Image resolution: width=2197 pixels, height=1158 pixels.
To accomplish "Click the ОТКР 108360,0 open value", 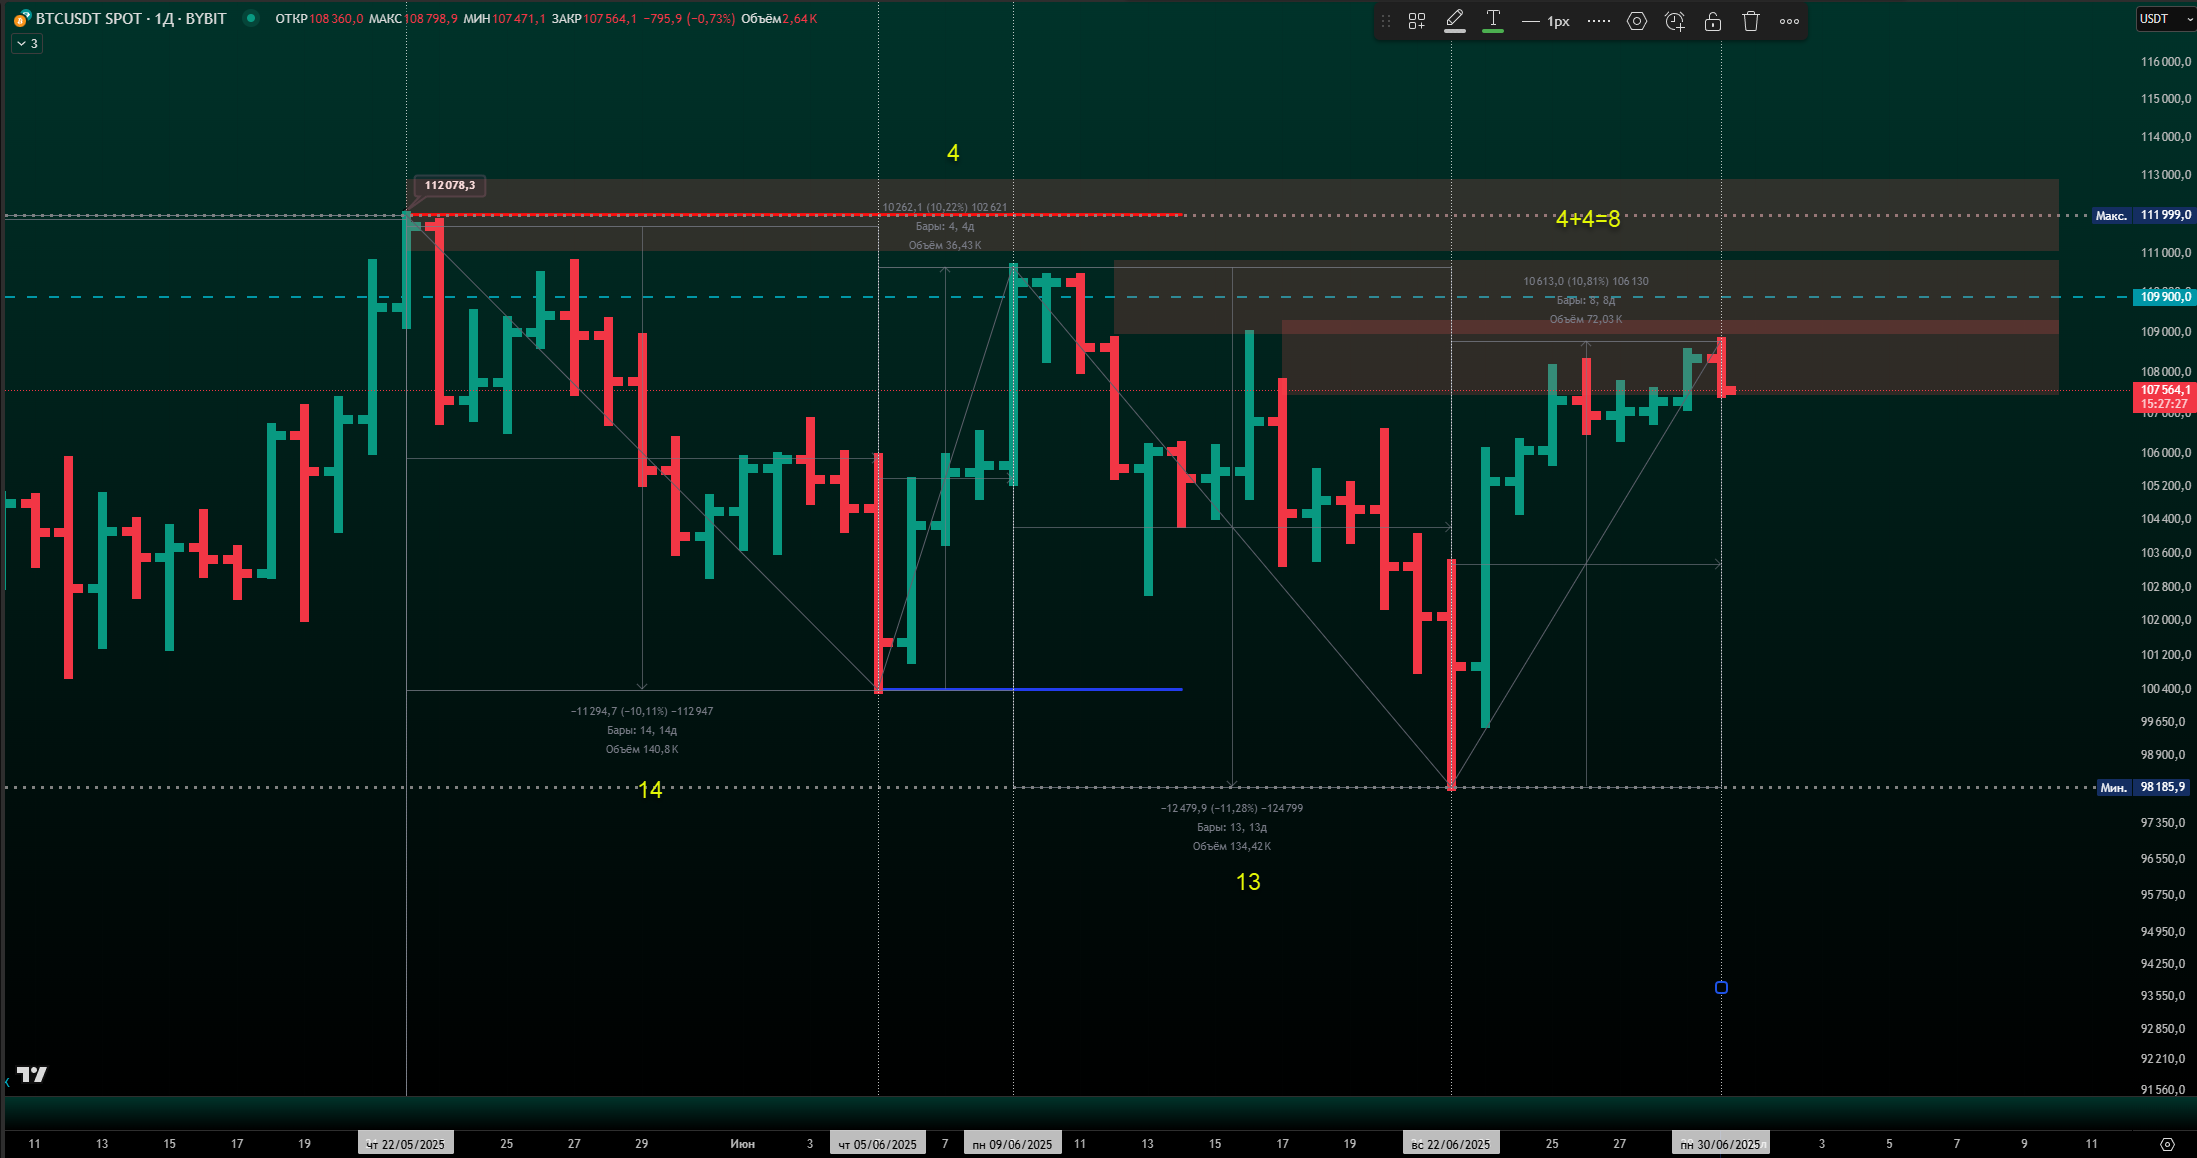I will pos(319,19).
